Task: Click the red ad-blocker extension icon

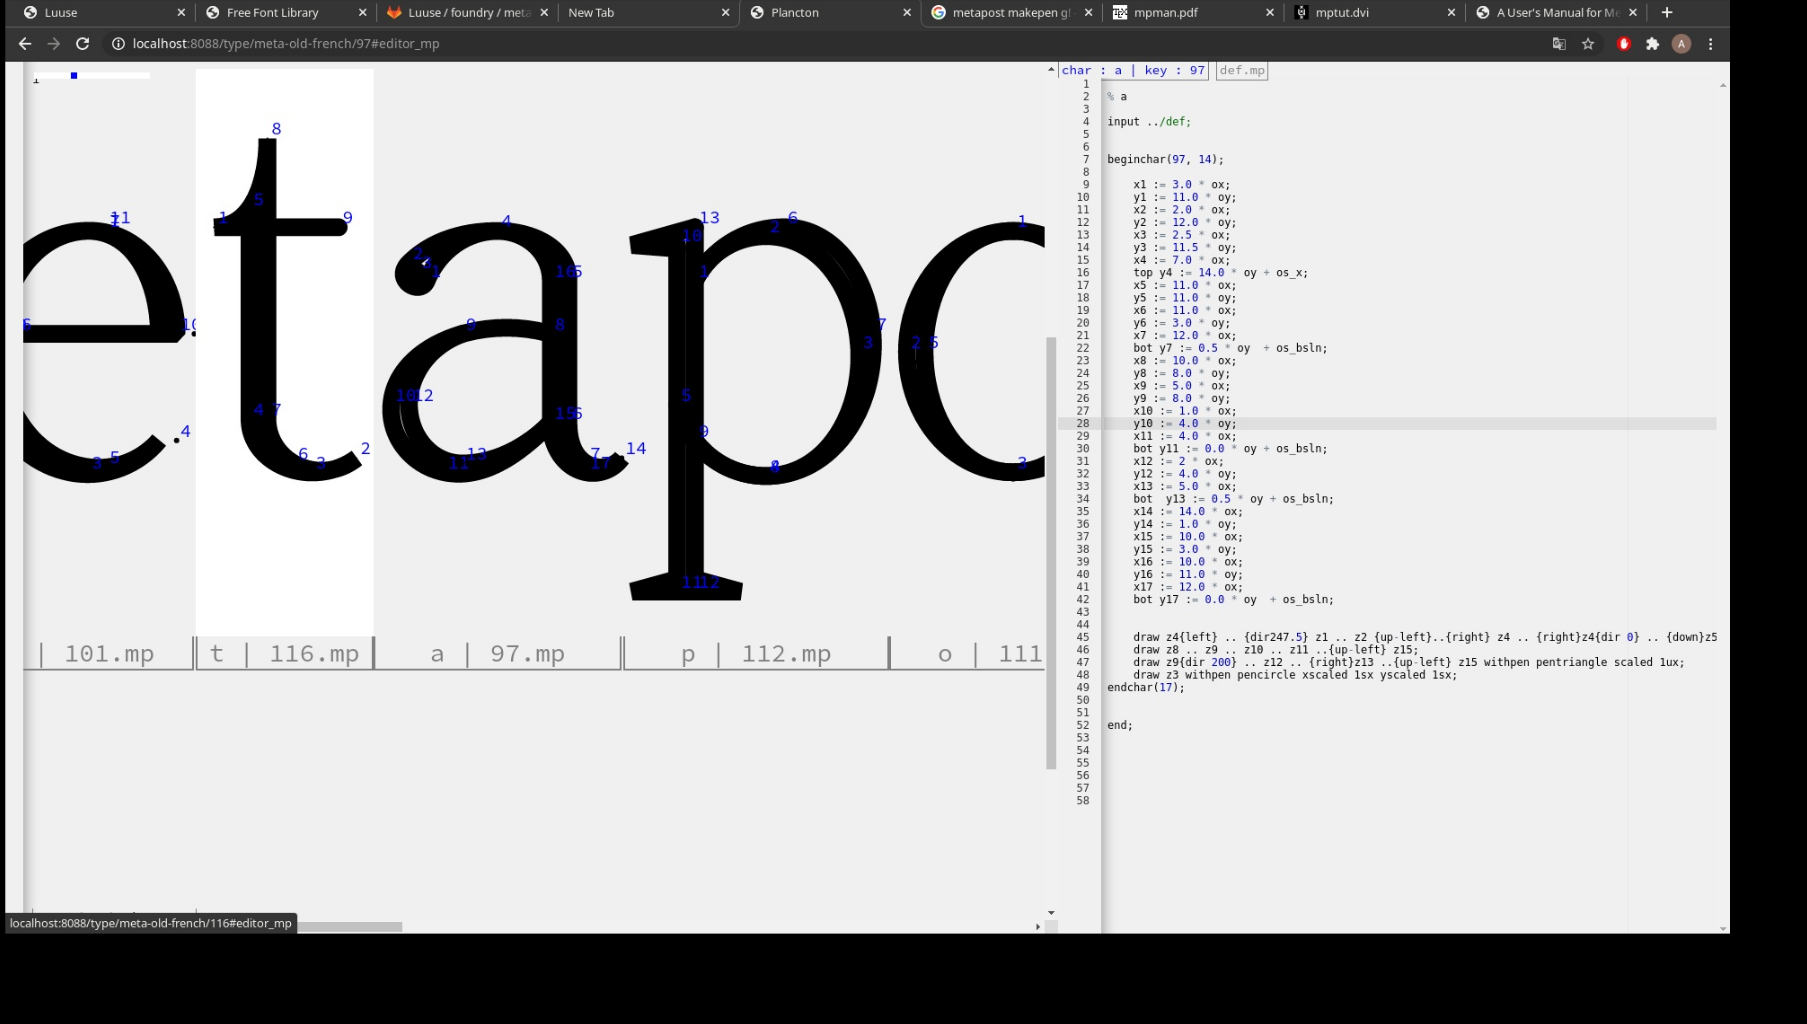Action: tap(1624, 44)
